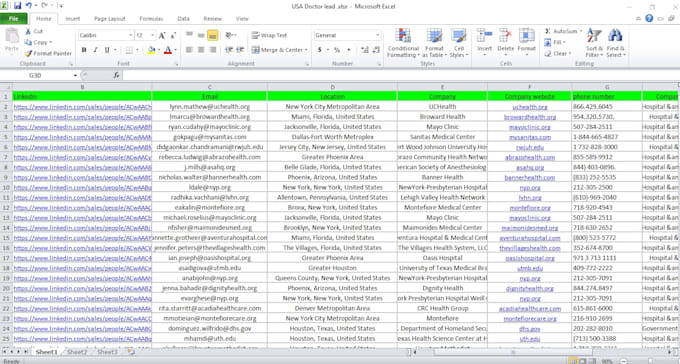Click the Cut scissors icon

pos(28,31)
